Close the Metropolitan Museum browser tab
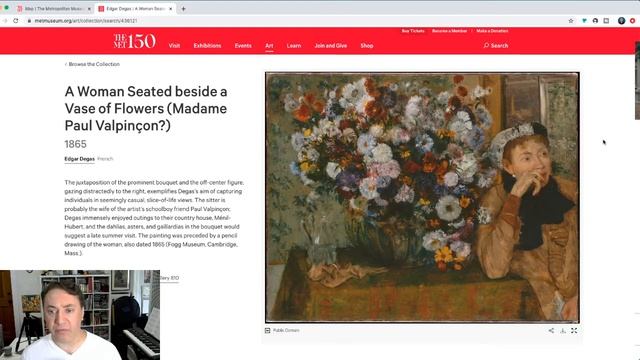The image size is (640, 360). (89, 9)
